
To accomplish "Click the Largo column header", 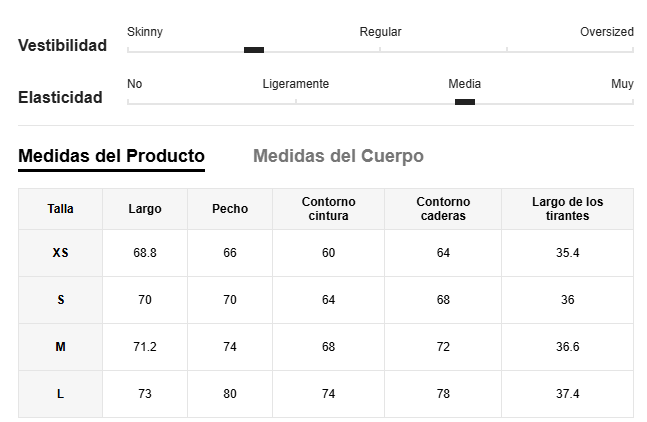I will point(145,209).
